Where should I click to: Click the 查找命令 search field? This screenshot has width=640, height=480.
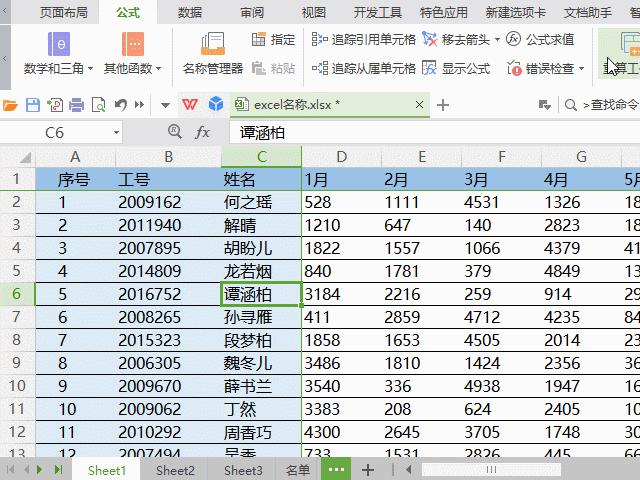pos(611,105)
